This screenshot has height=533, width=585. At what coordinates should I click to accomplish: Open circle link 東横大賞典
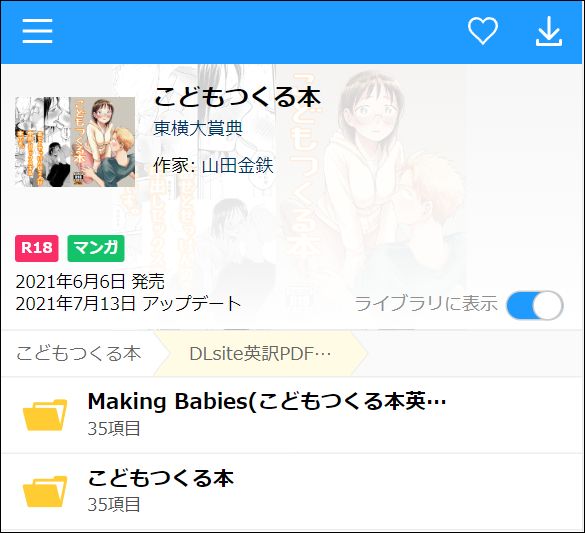click(x=198, y=128)
